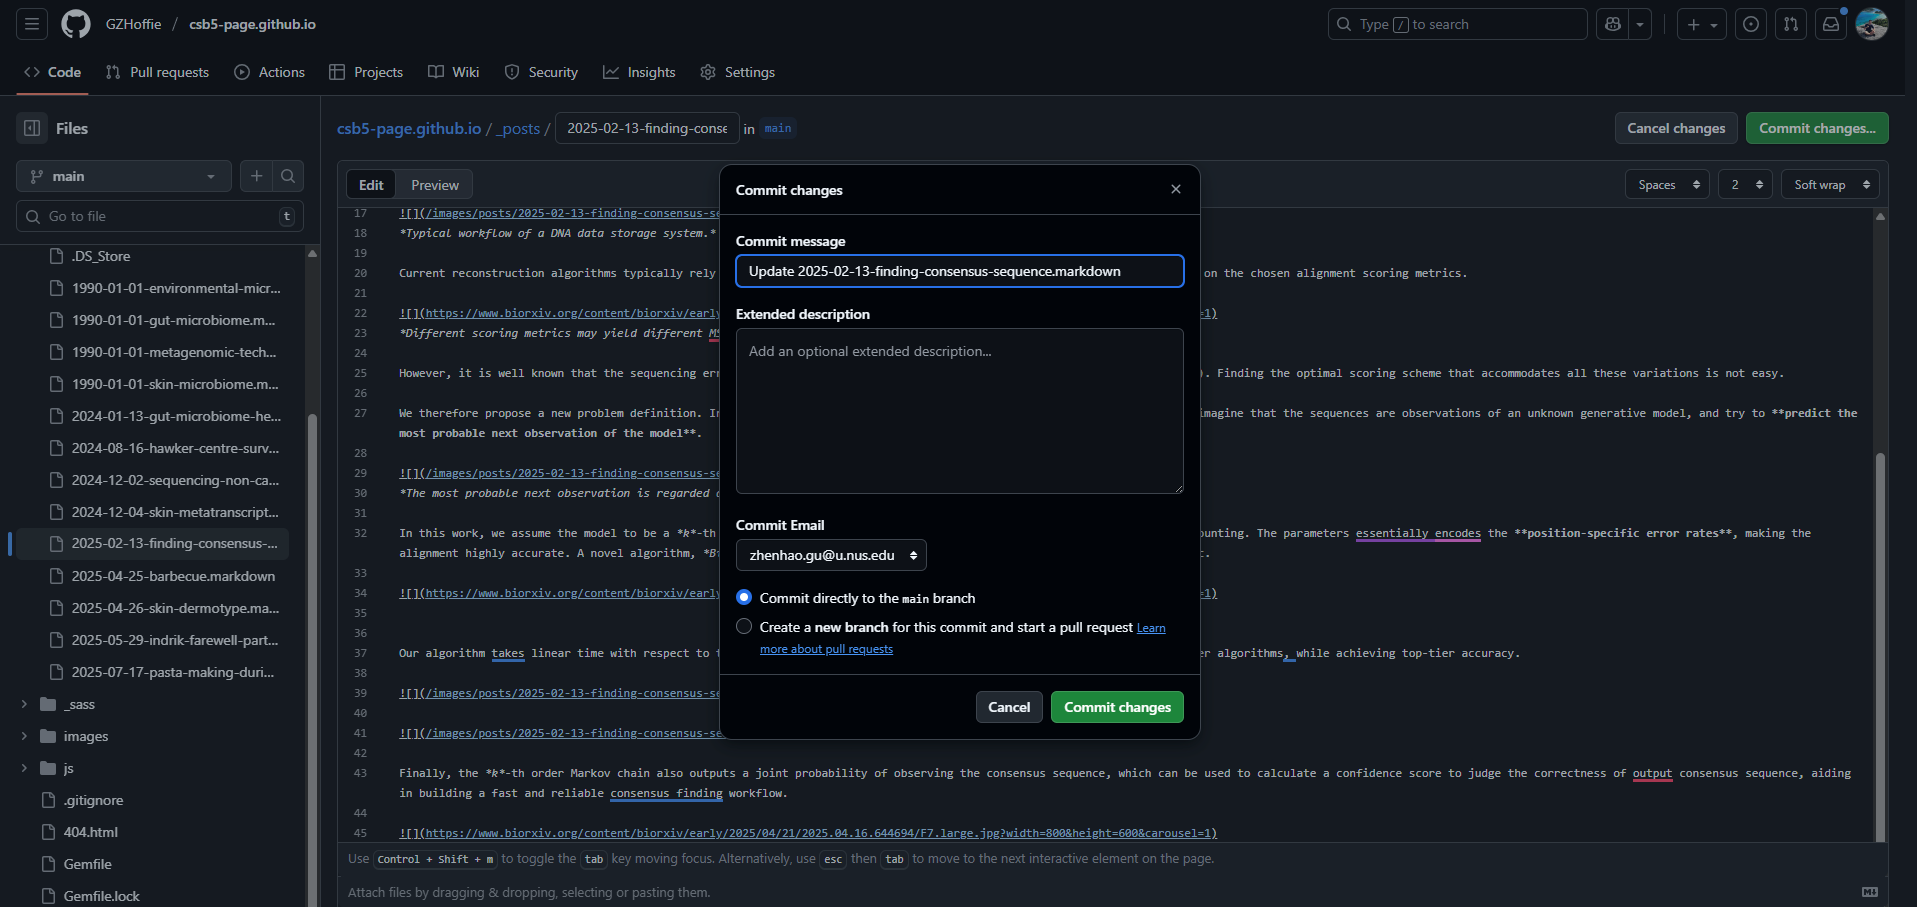This screenshot has width=1917, height=907.
Task: Open the main branch selector dropdown
Action: [124, 176]
